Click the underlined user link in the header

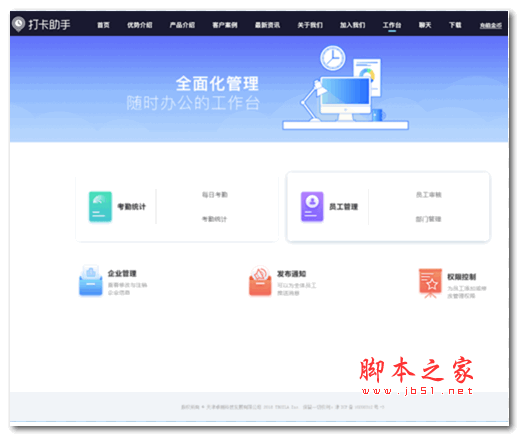pos(491,26)
